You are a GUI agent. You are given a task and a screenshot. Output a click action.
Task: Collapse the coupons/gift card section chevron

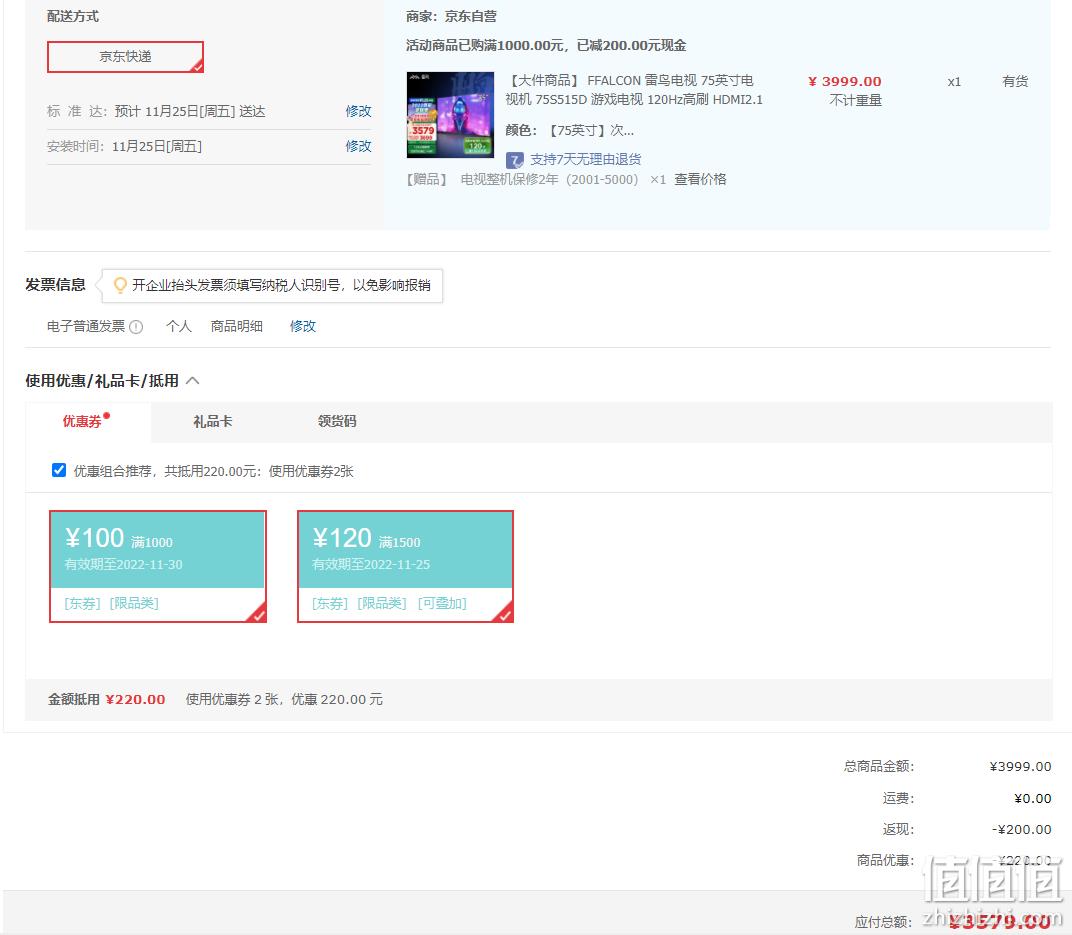tap(193, 381)
